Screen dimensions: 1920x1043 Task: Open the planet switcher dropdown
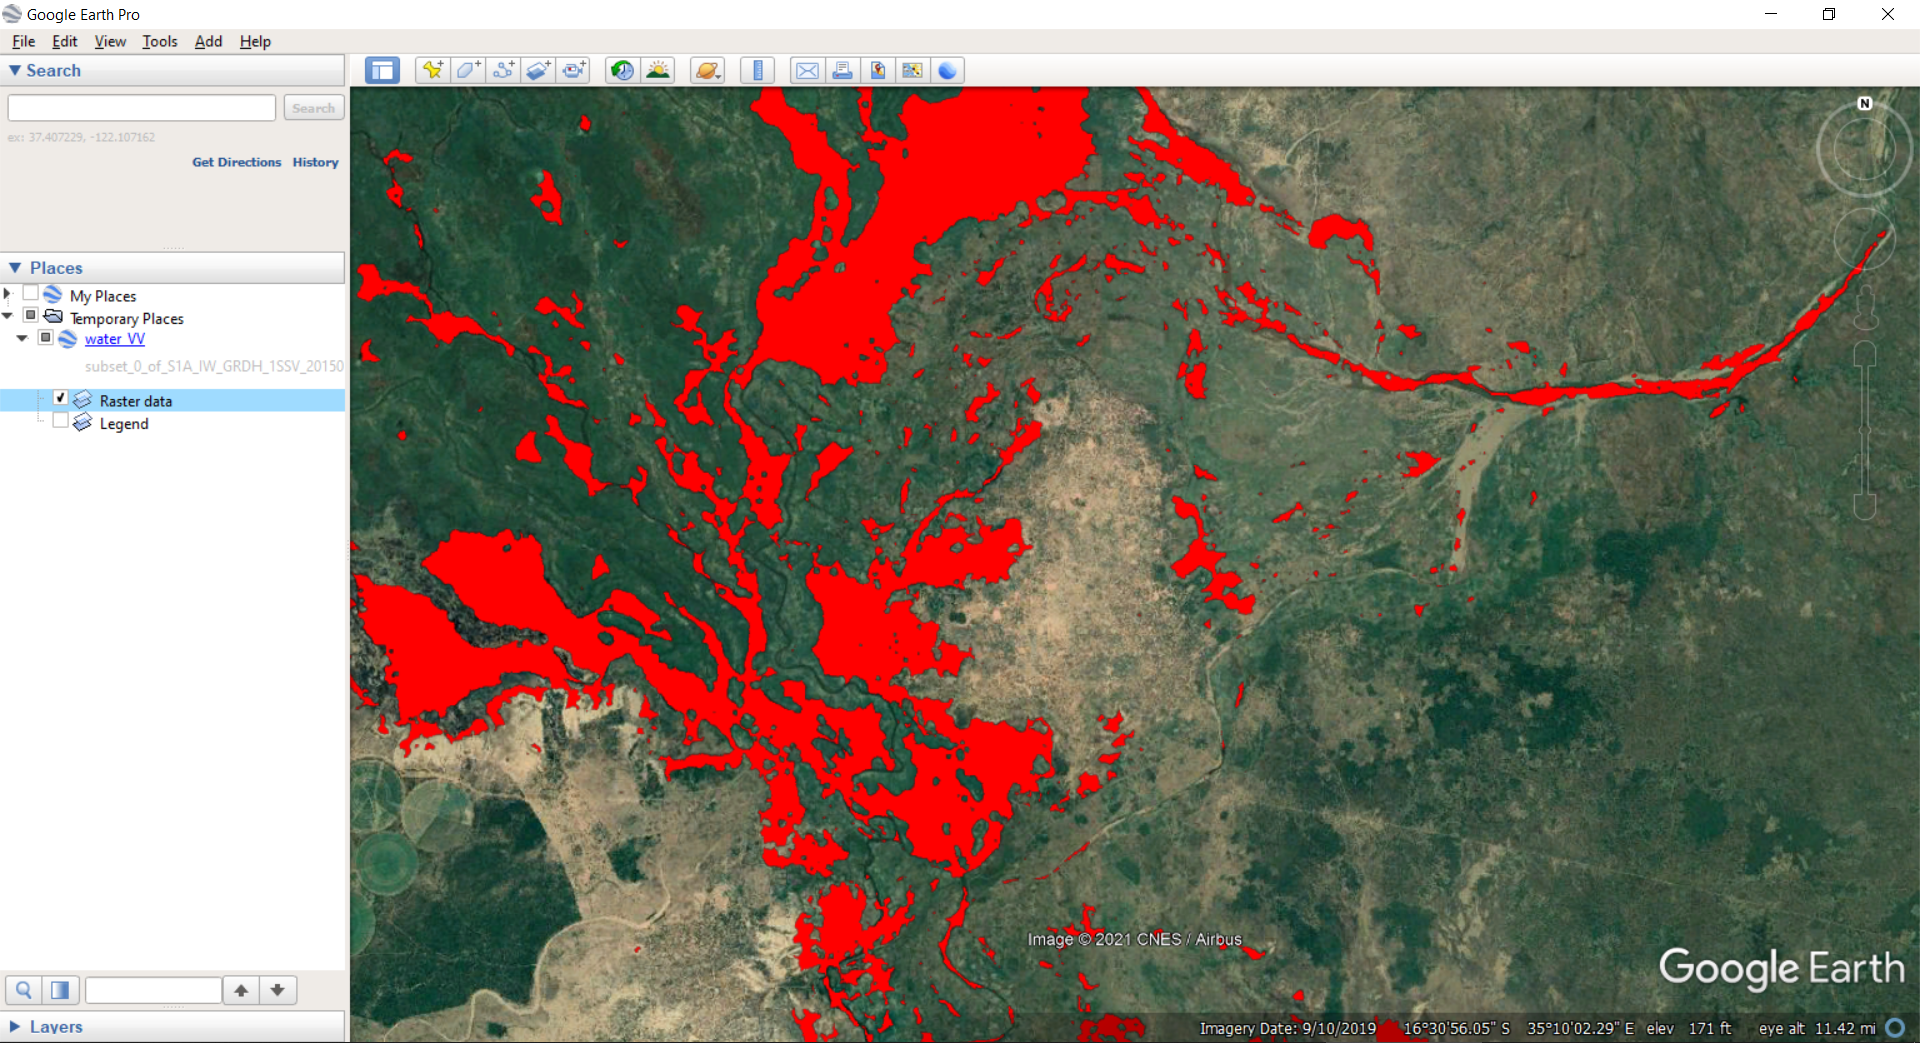pyautogui.click(x=707, y=70)
